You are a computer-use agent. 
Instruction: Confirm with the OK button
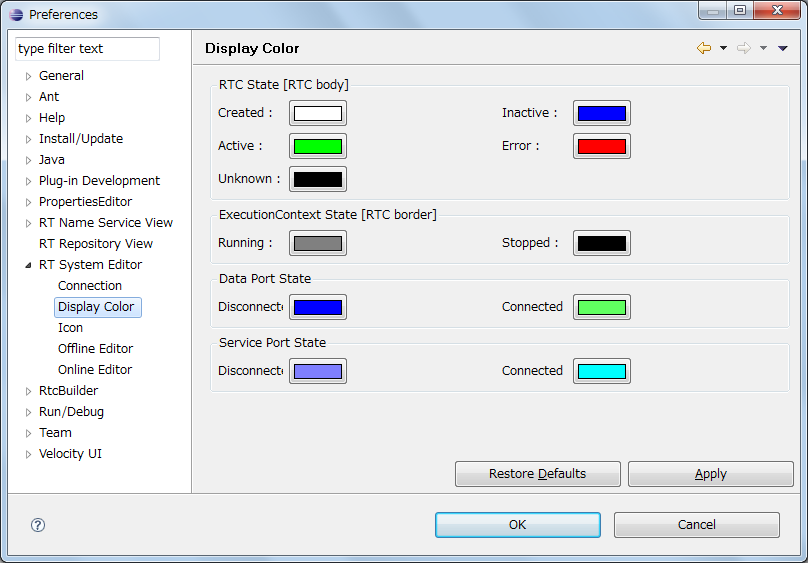click(517, 525)
